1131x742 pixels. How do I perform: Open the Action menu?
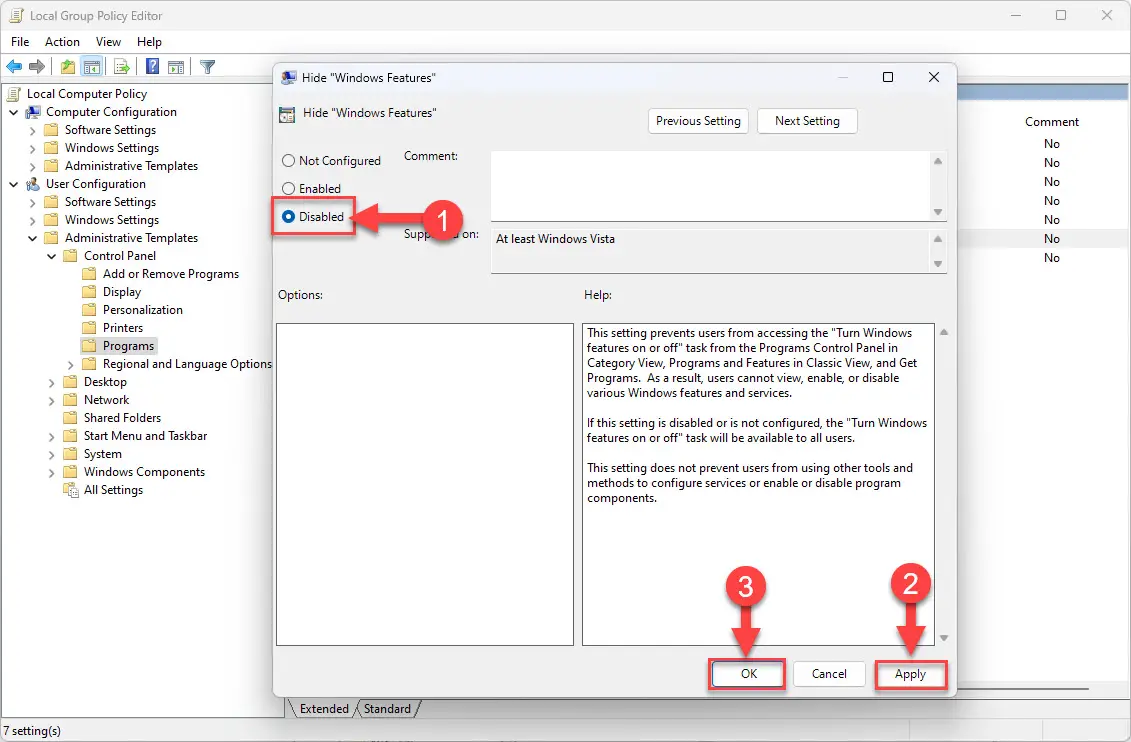coord(62,42)
